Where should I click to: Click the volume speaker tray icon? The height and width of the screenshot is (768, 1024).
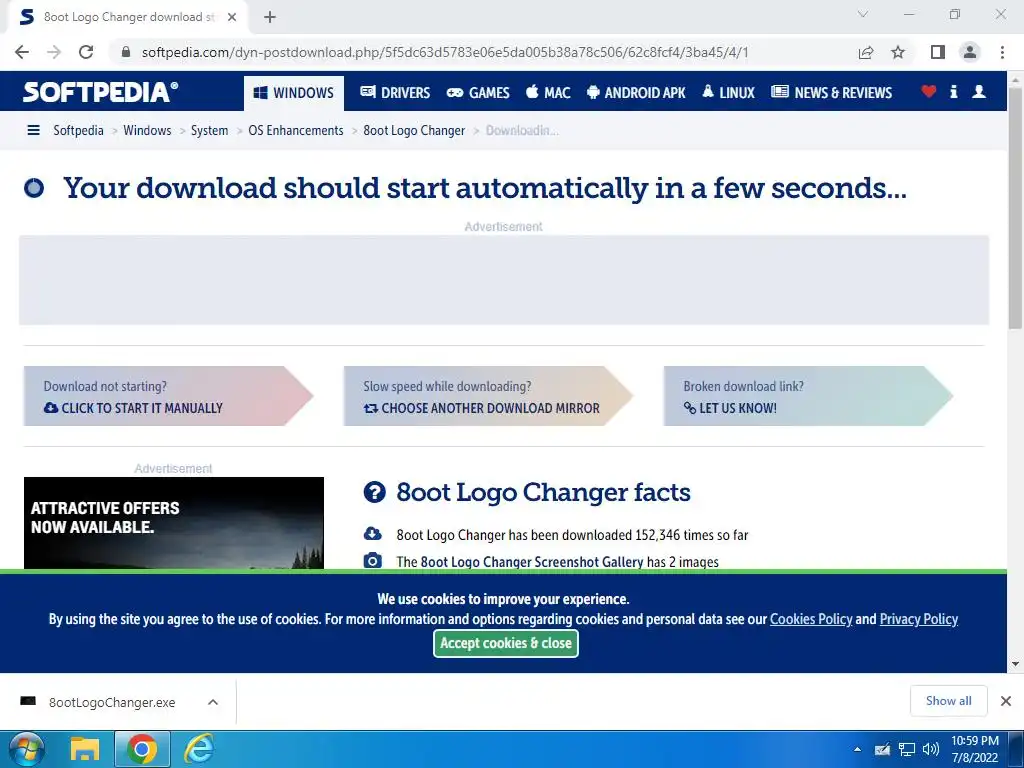tap(930, 749)
